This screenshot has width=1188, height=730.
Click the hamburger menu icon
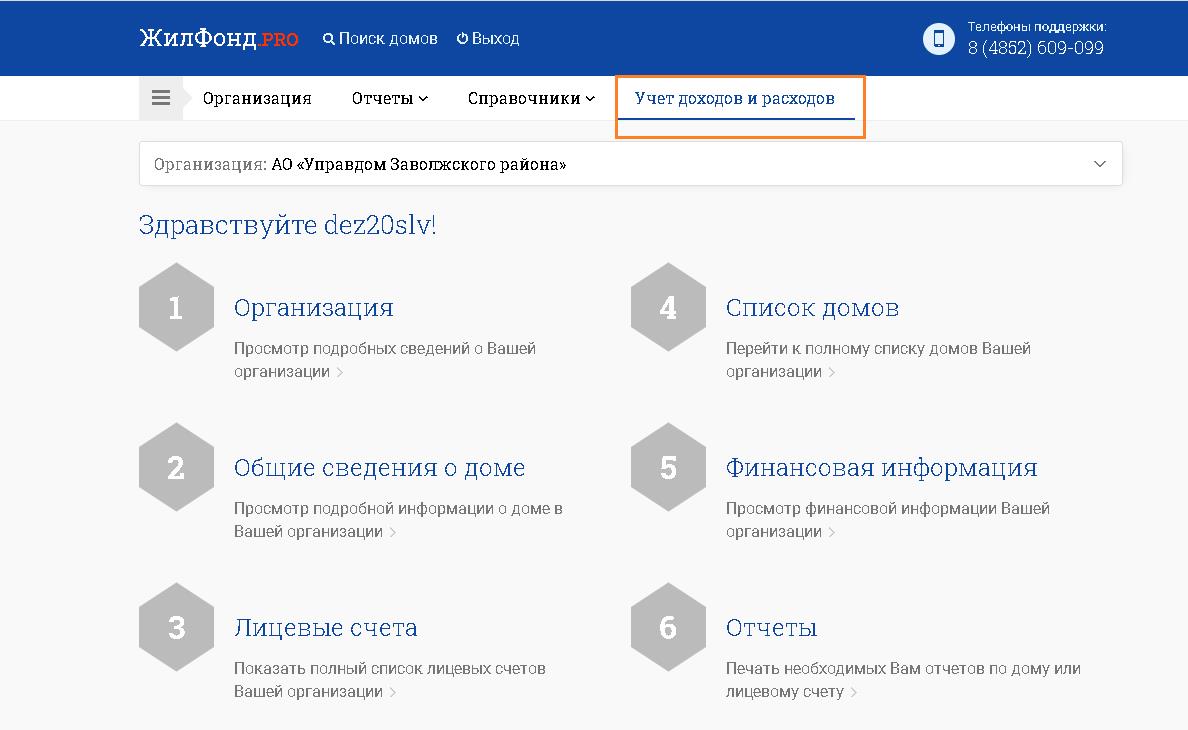tap(160, 98)
